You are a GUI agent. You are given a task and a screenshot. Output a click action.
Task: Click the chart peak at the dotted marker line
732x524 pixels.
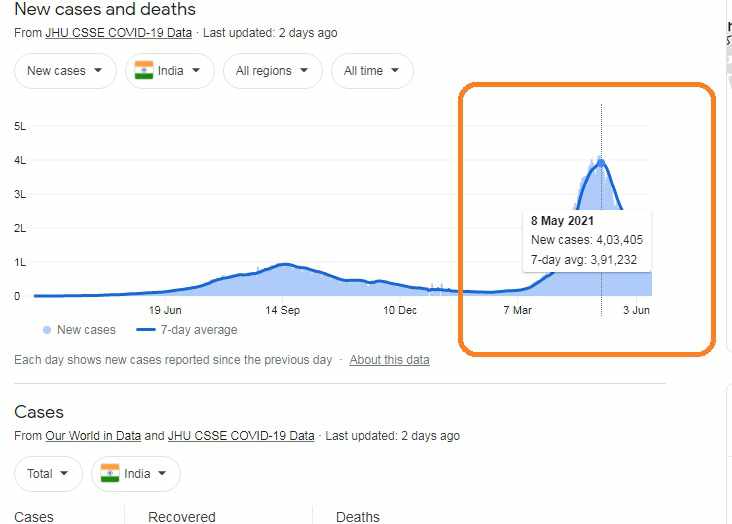(x=601, y=160)
